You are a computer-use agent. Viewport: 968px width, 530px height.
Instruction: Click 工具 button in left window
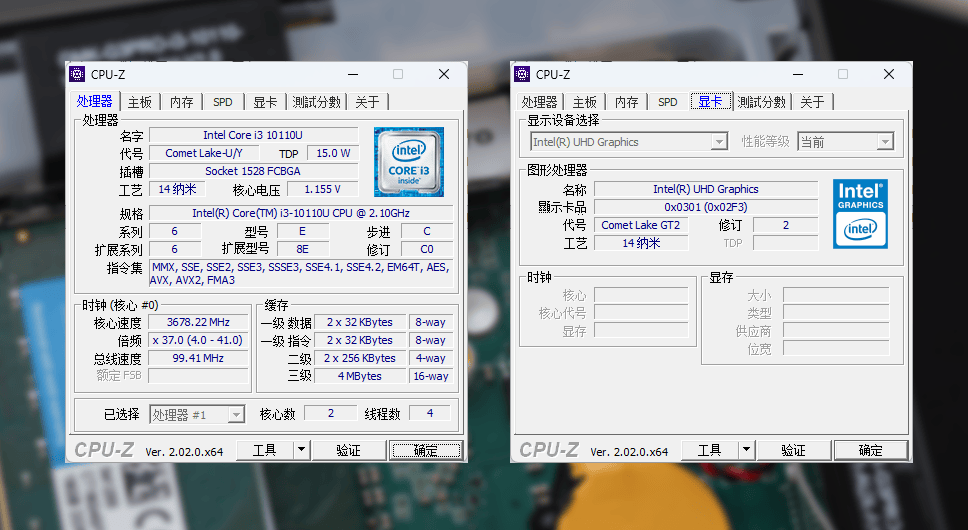click(265, 450)
